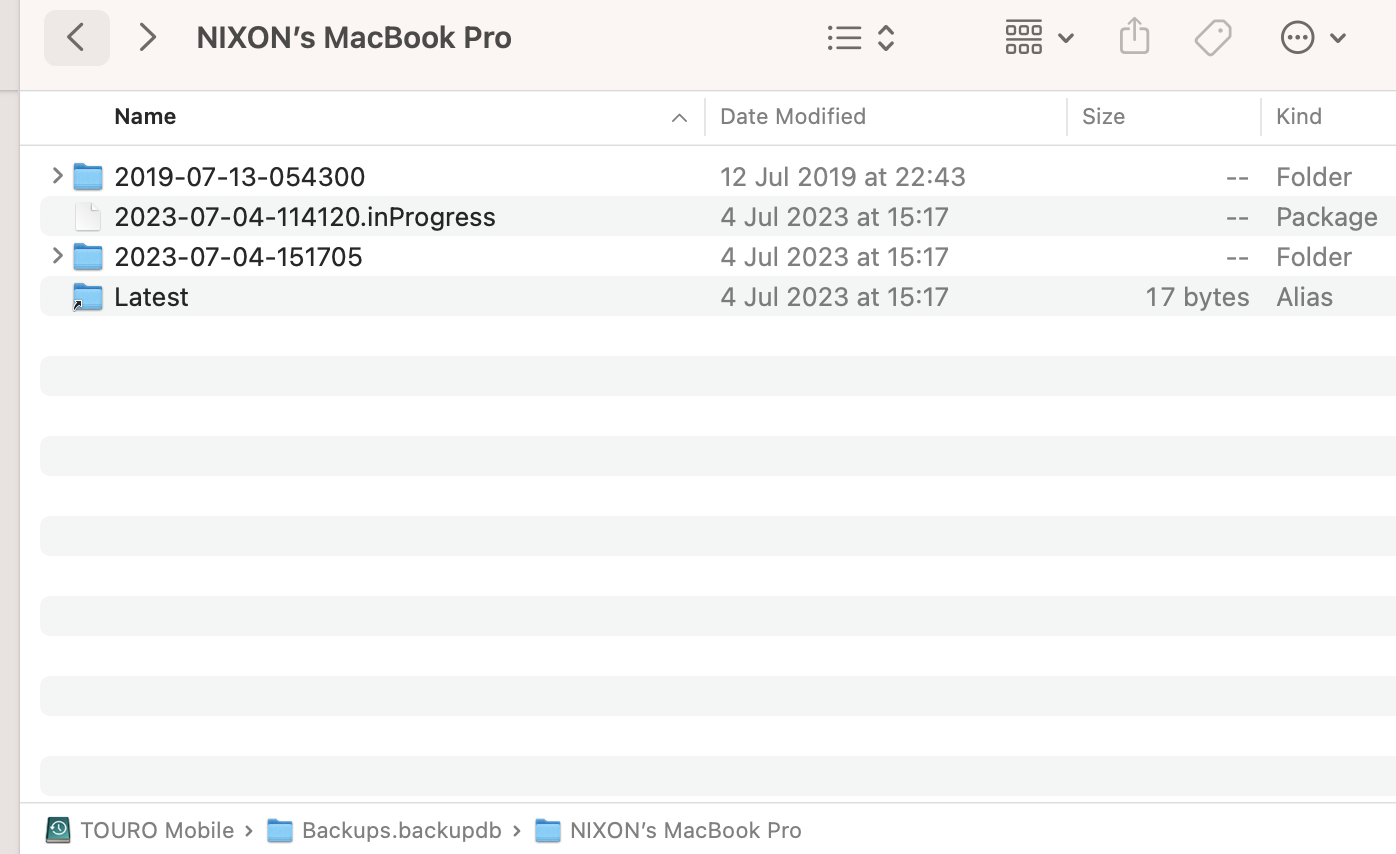Image resolution: width=1396 pixels, height=854 pixels.
Task: Go back using the back arrow
Action: pos(77,37)
